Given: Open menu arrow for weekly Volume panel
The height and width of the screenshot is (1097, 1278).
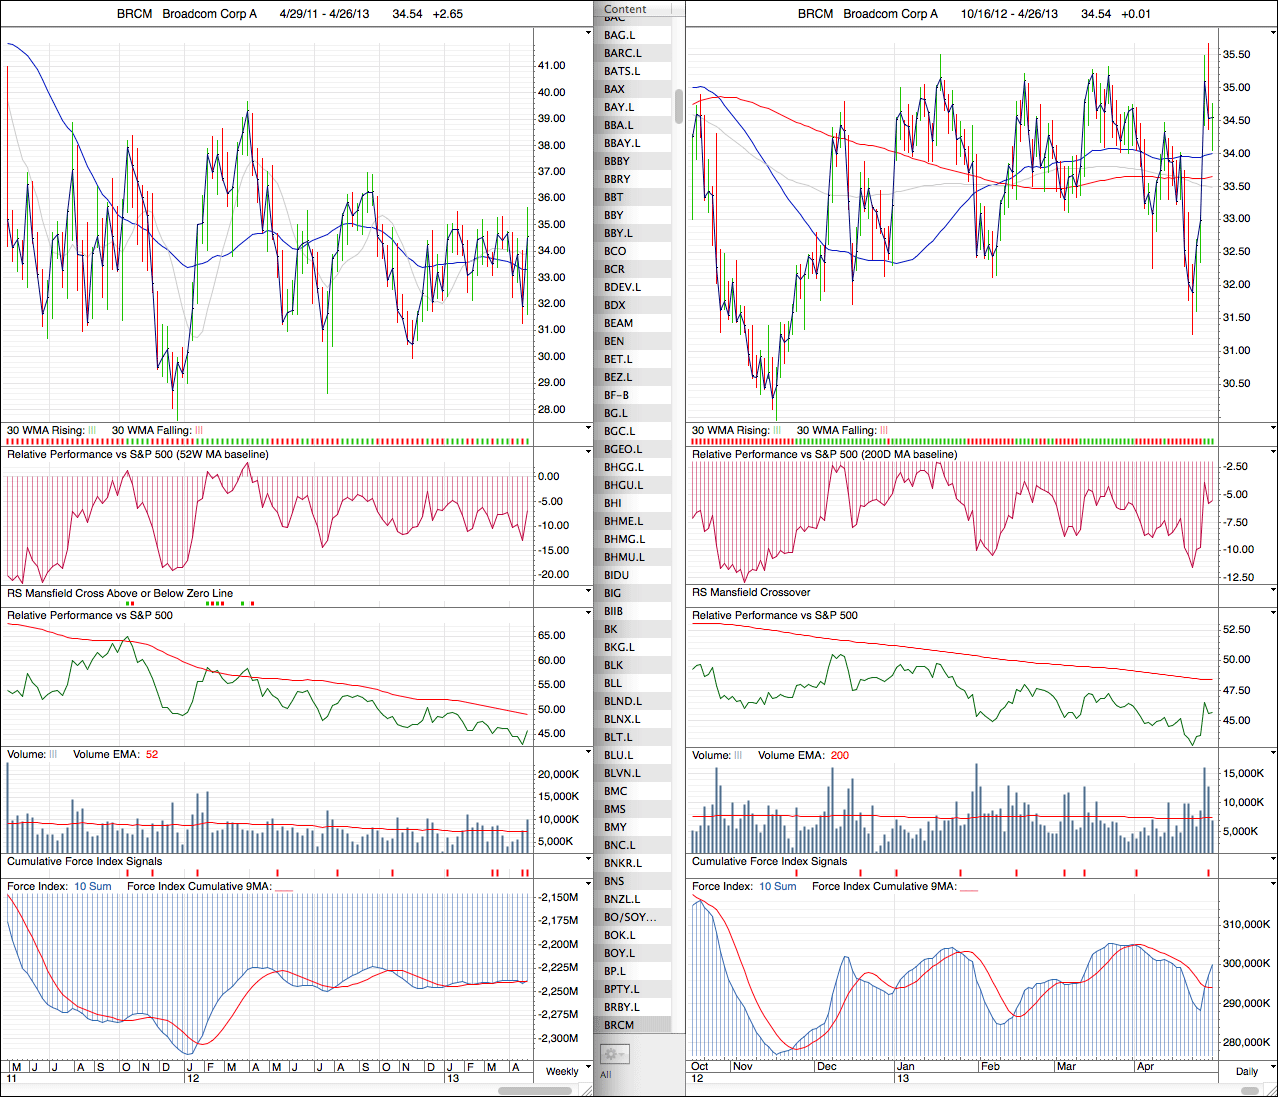Looking at the screenshot, I should tap(588, 753).
